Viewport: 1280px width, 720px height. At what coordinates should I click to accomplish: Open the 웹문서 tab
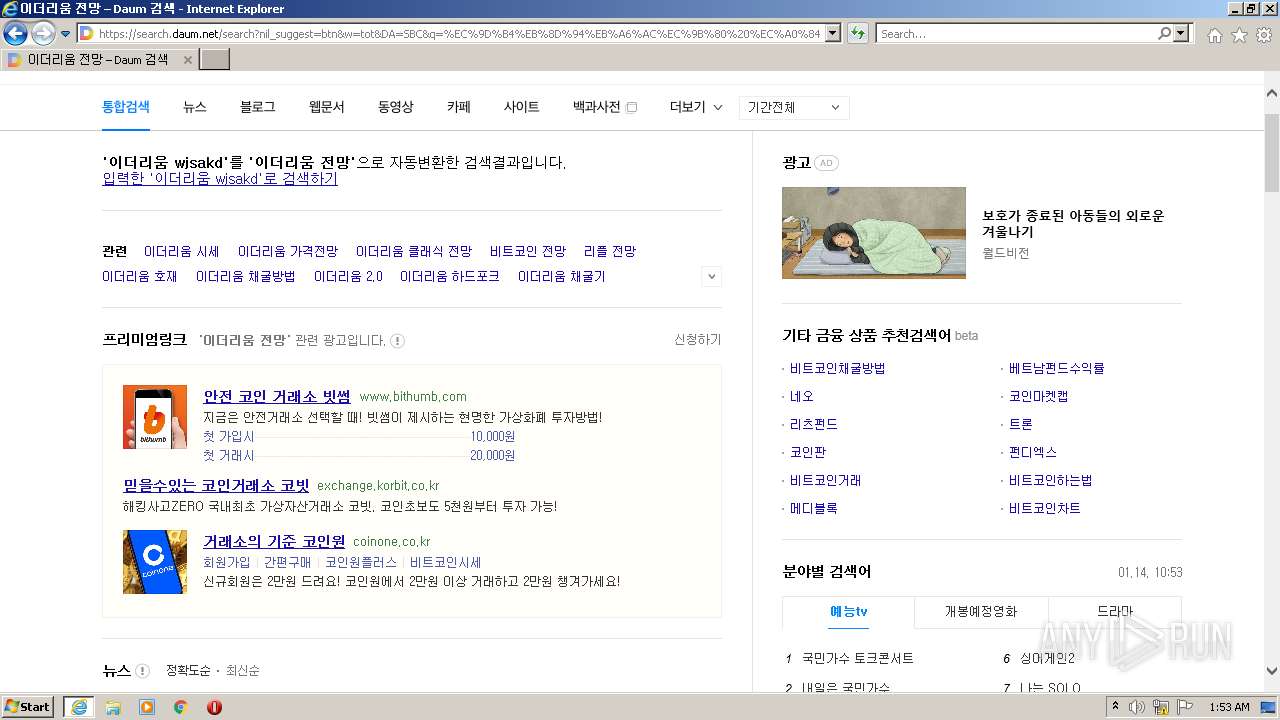point(326,107)
